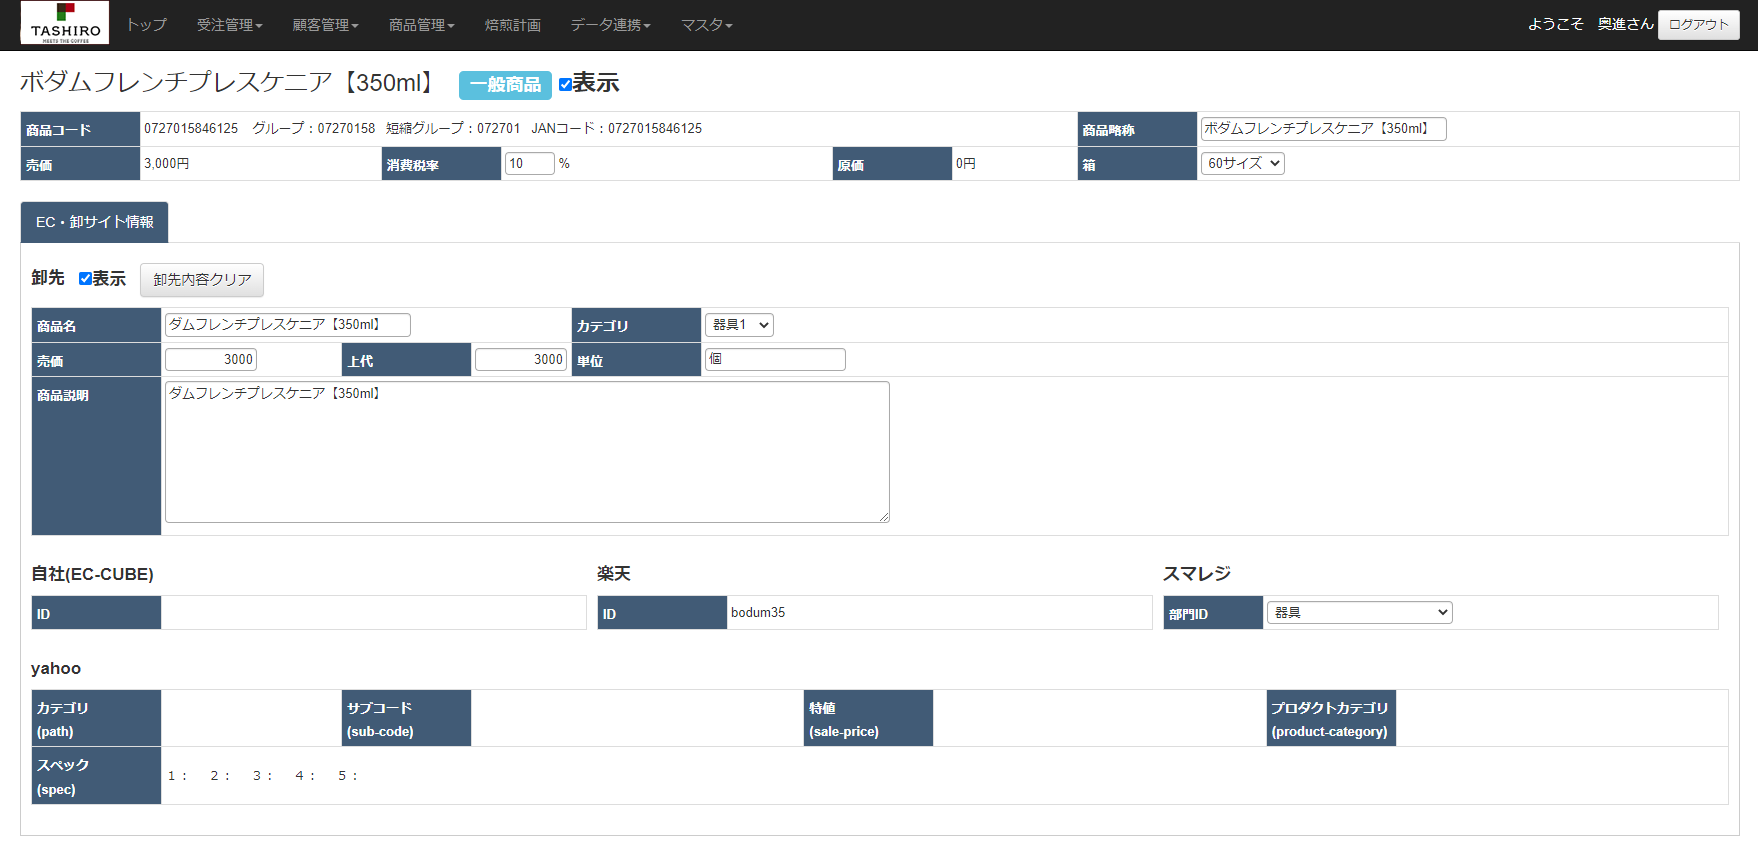Go to 焙煎計画 page

pos(512,25)
